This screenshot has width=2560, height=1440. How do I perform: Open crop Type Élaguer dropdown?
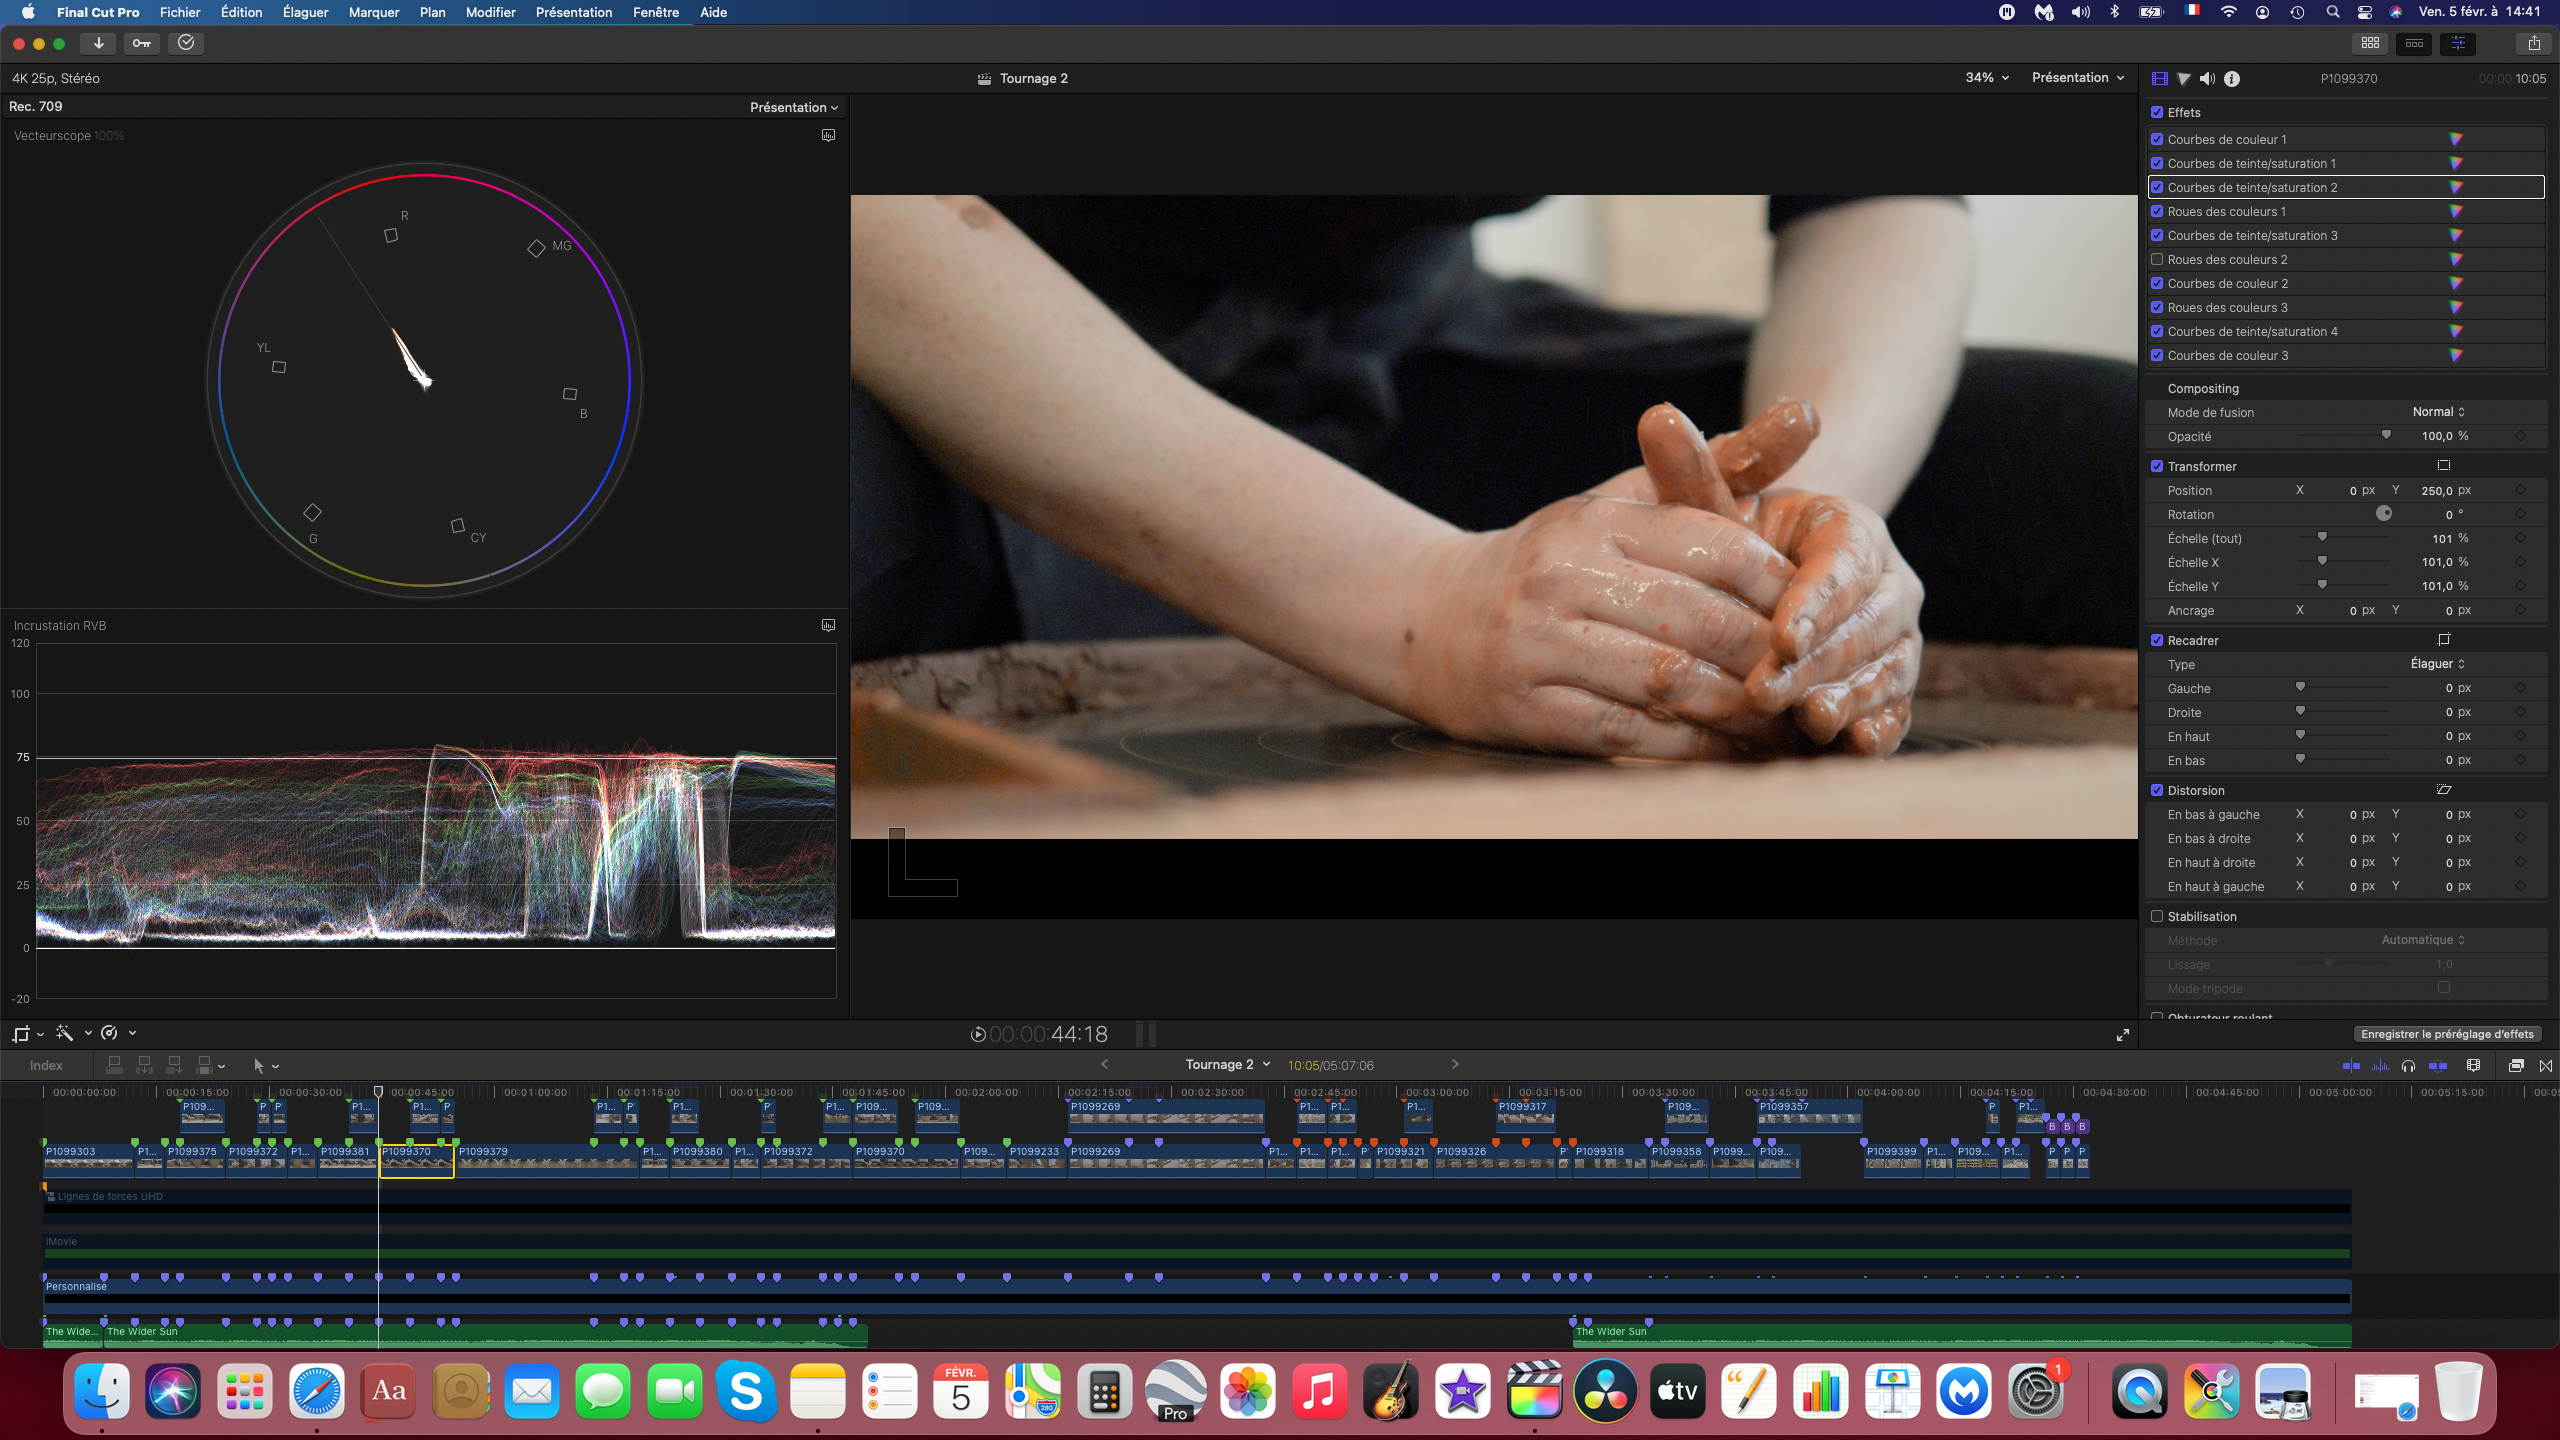pos(2437,664)
